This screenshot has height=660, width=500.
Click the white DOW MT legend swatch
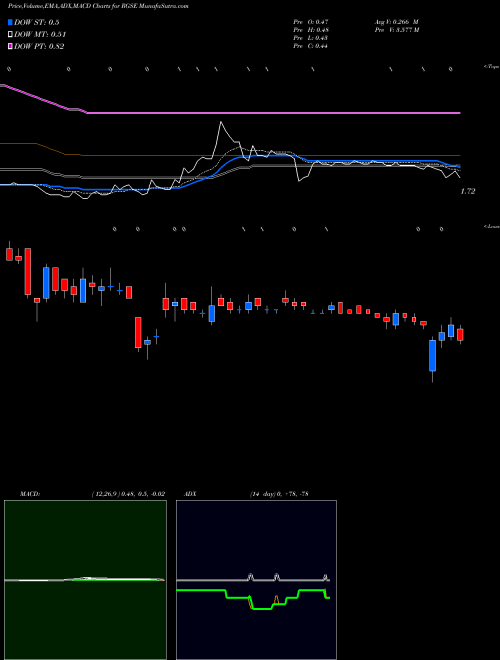[x=10, y=34]
